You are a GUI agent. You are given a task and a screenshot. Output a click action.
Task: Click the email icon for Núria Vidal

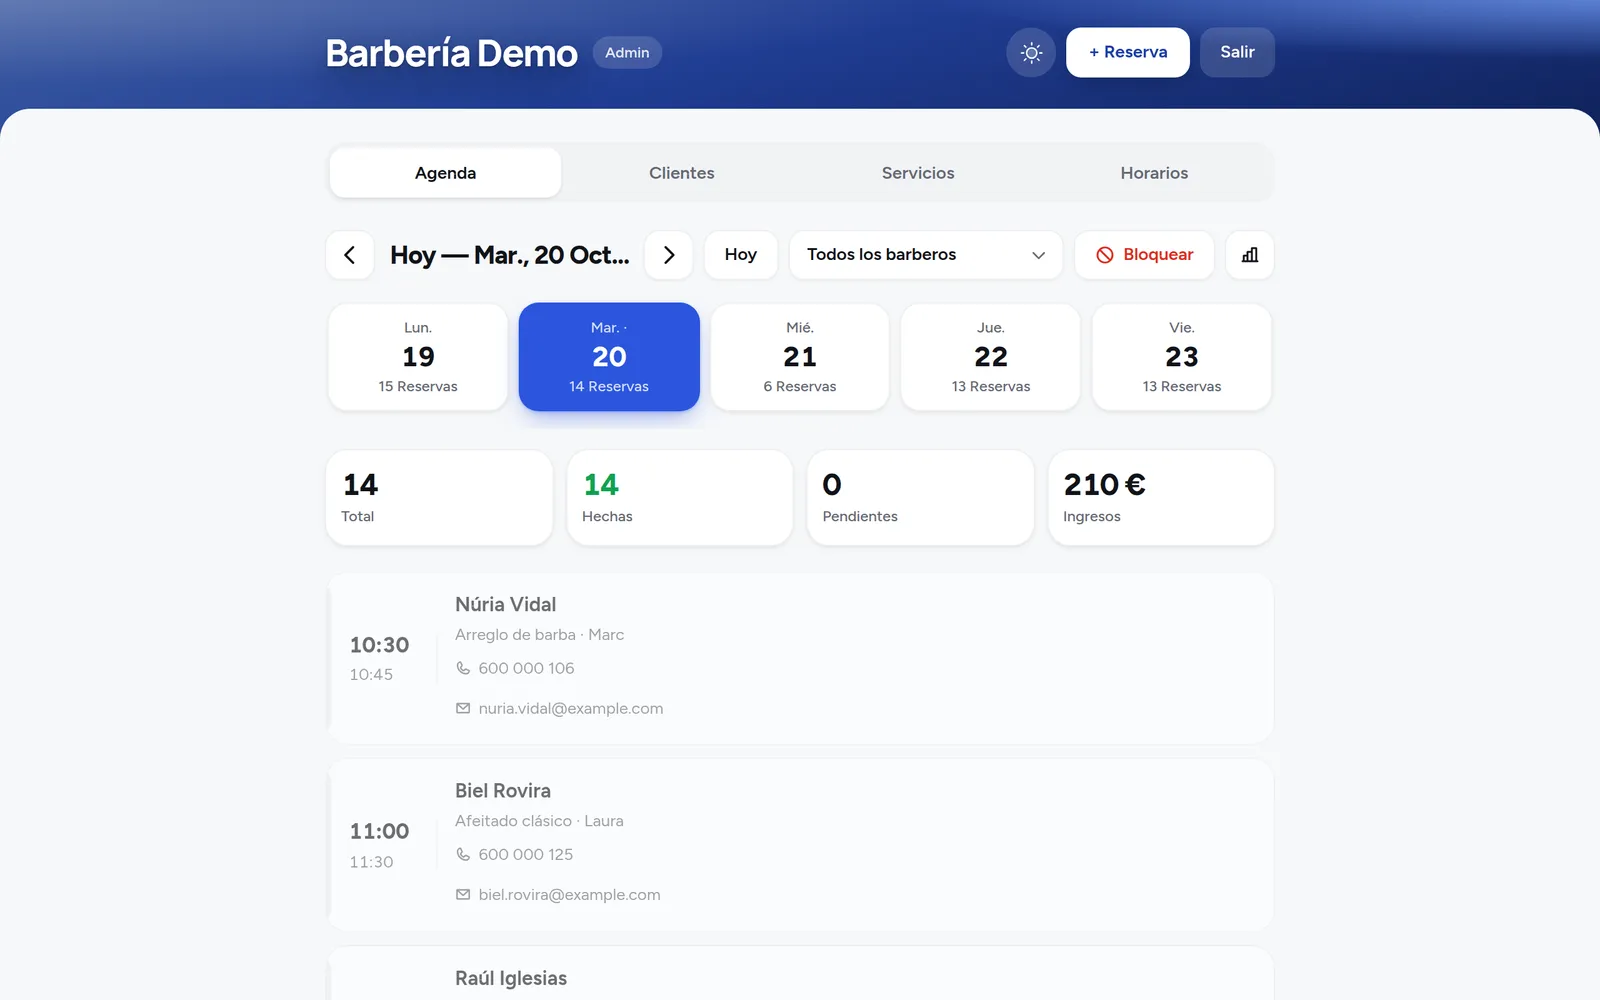(x=463, y=708)
